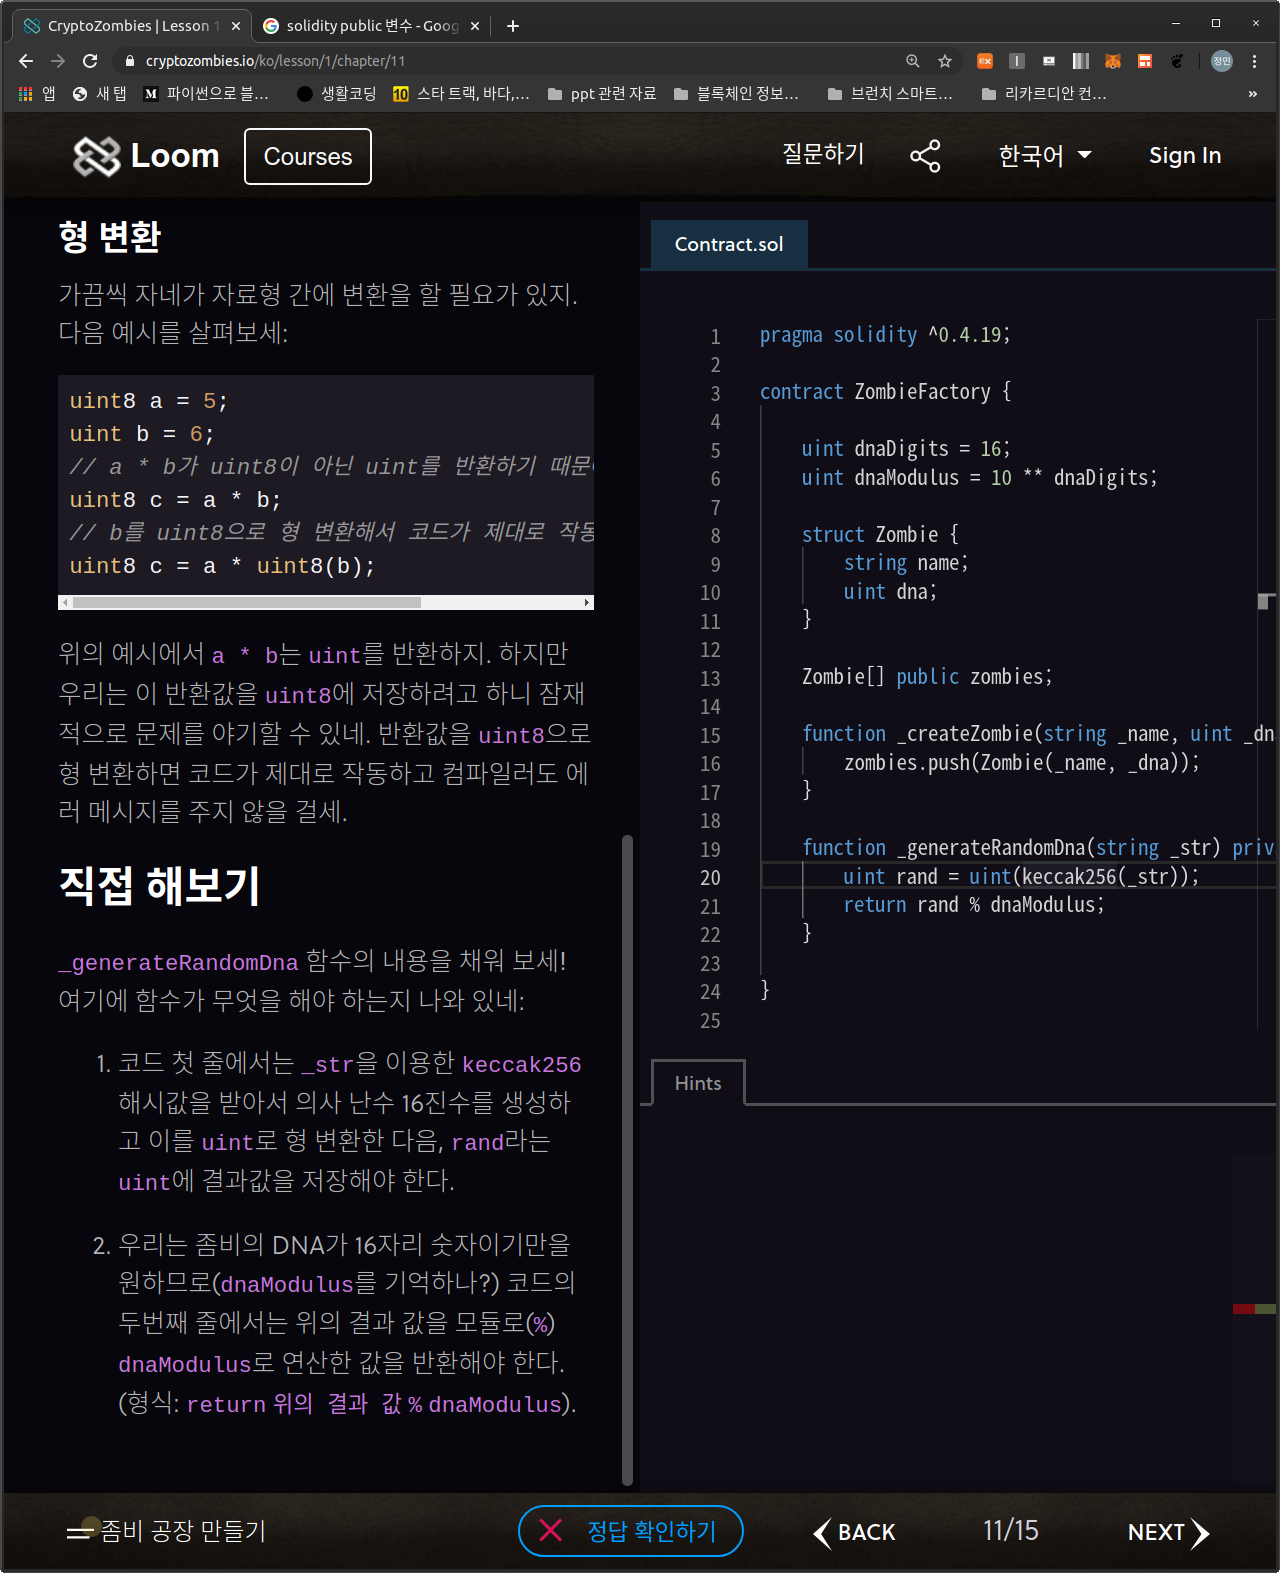Click the small screen extension icon

[1049, 61]
